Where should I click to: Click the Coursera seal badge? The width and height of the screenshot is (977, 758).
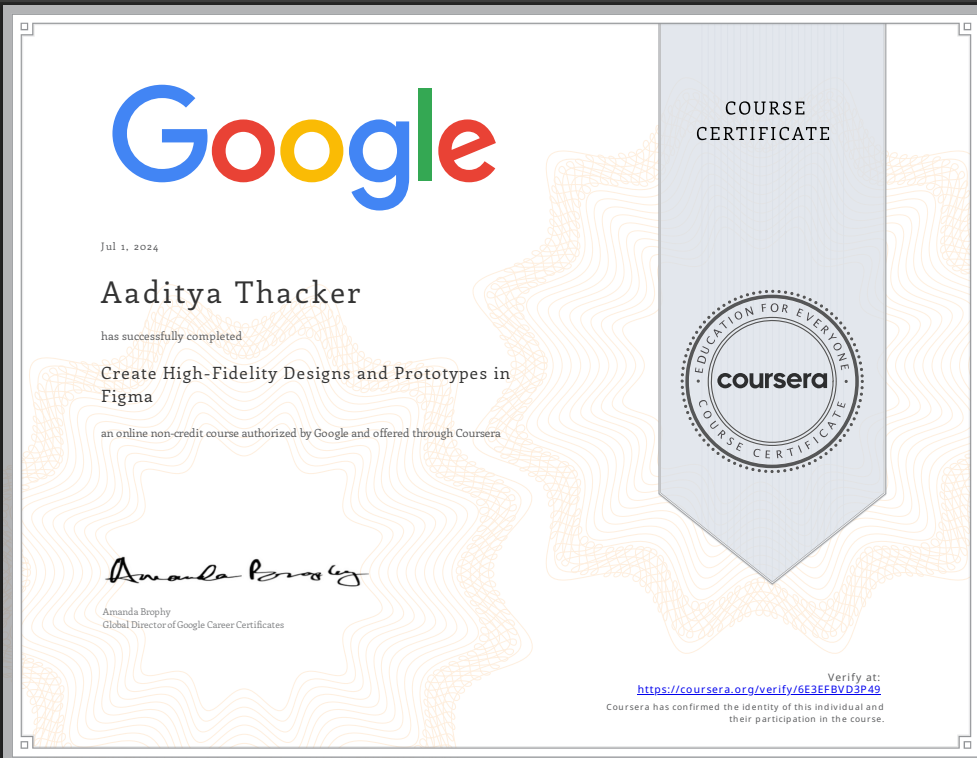(x=772, y=381)
